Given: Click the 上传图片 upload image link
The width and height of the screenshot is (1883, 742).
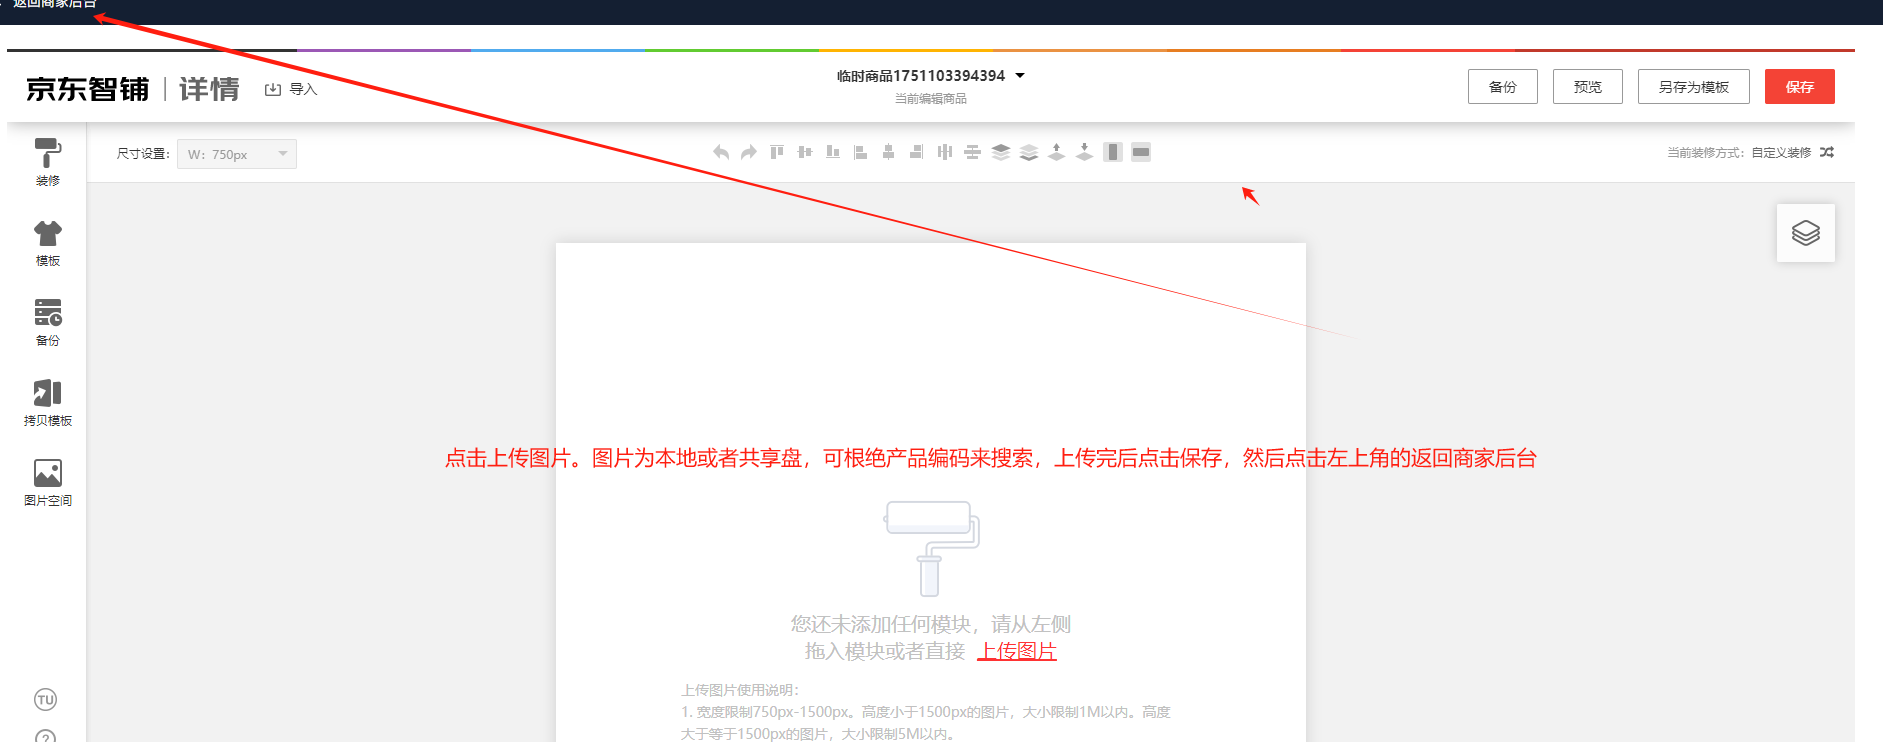Looking at the screenshot, I should (x=1017, y=651).
